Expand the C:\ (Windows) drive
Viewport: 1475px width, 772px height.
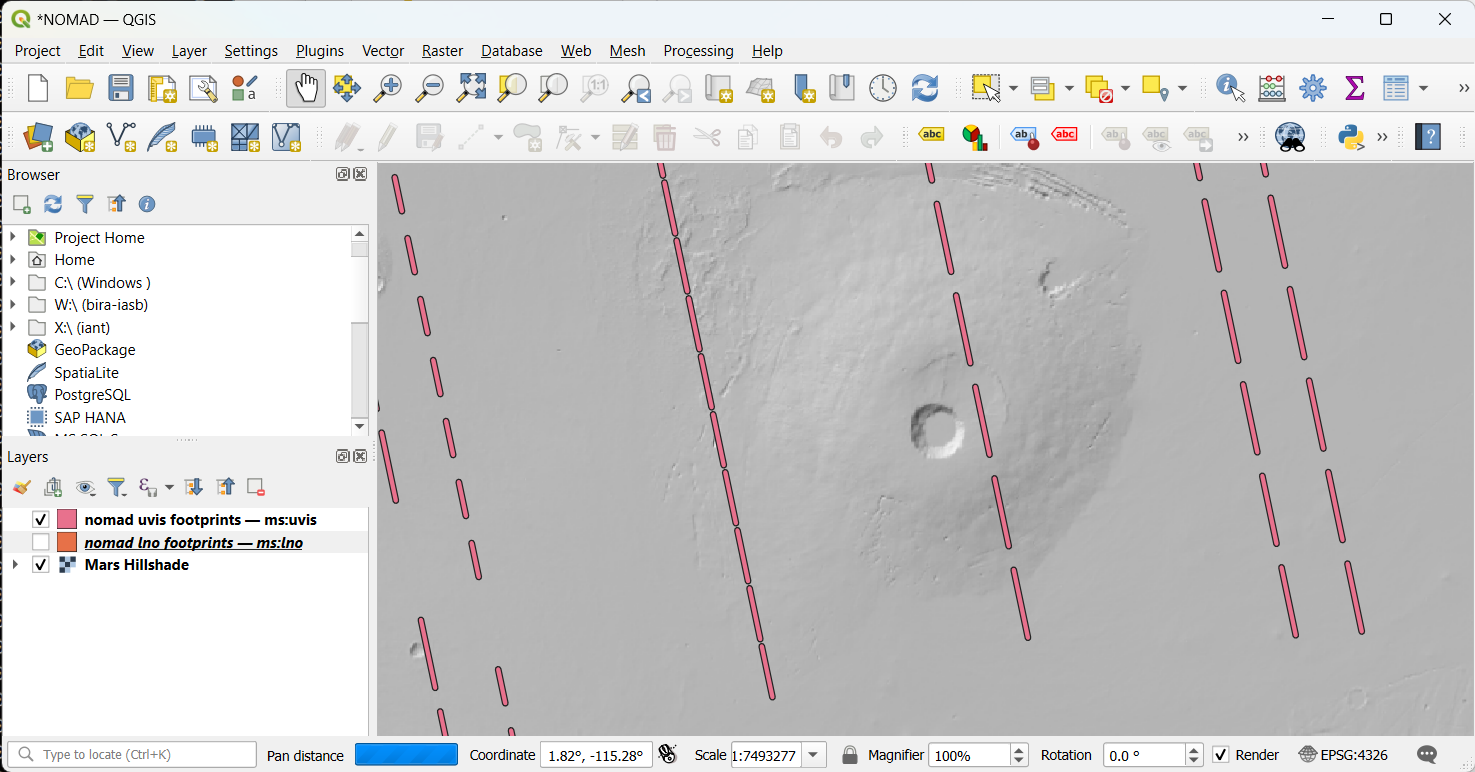click(x=13, y=282)
